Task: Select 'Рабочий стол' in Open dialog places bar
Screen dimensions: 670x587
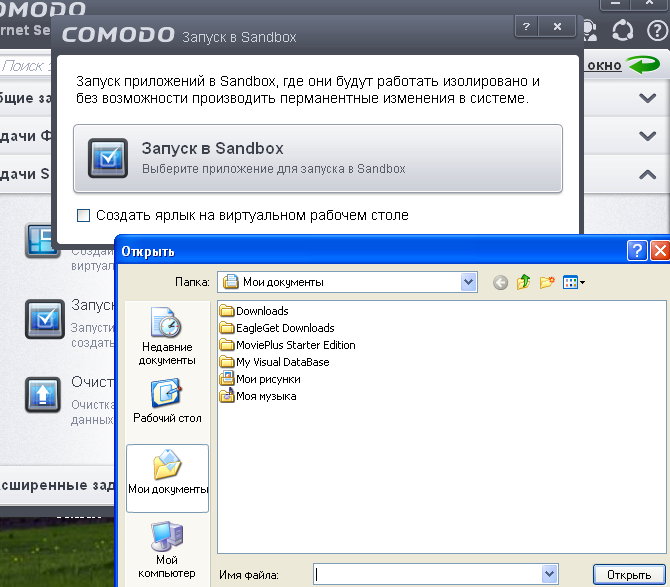Action: click(x=167, y=401)
